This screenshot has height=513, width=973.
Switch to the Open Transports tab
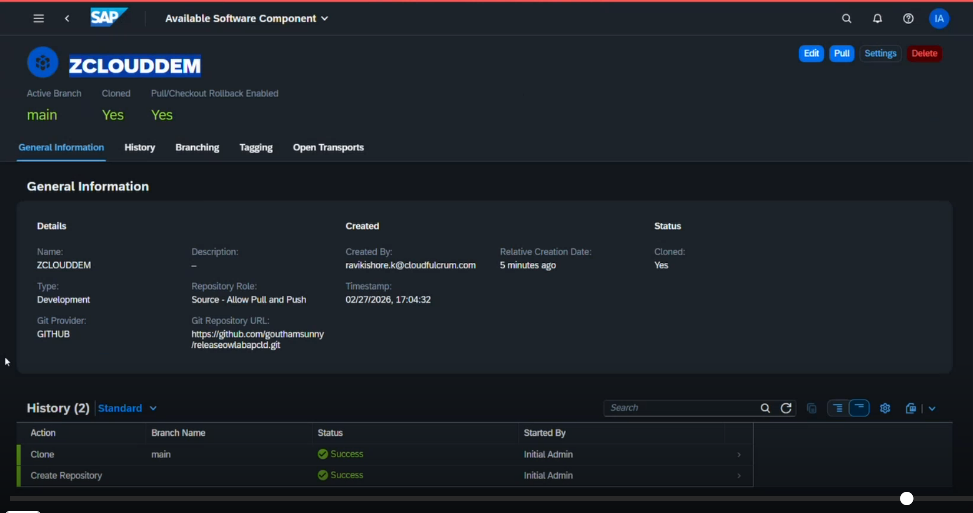tap(328, 147)
